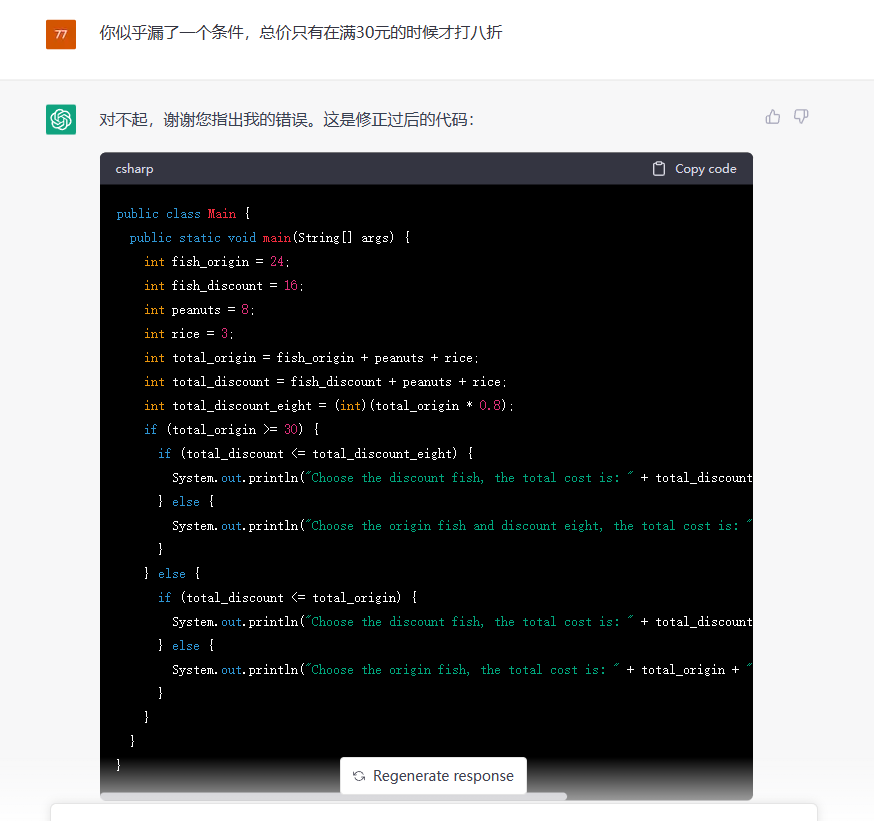Click the horizontal scrollbar under the code

click(333, 796)
